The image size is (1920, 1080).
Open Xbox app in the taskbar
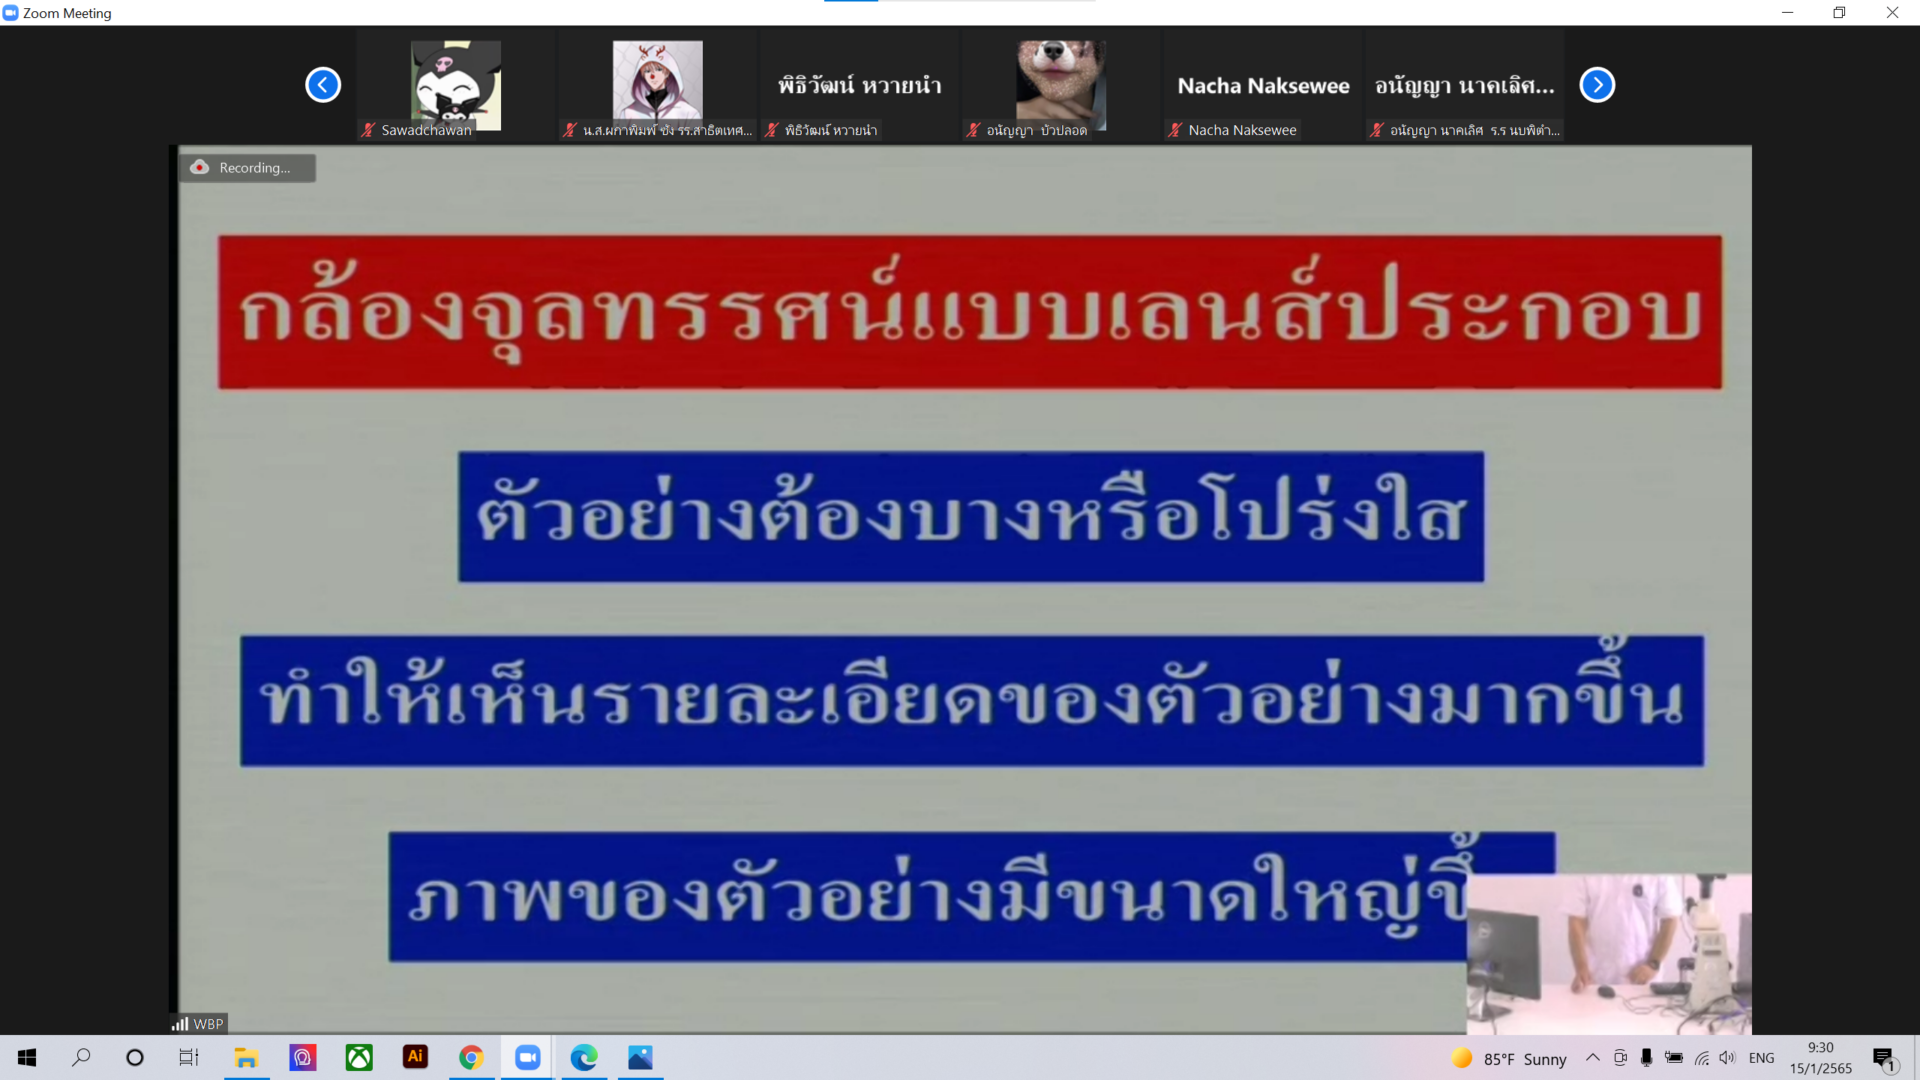click(359, 1057)
